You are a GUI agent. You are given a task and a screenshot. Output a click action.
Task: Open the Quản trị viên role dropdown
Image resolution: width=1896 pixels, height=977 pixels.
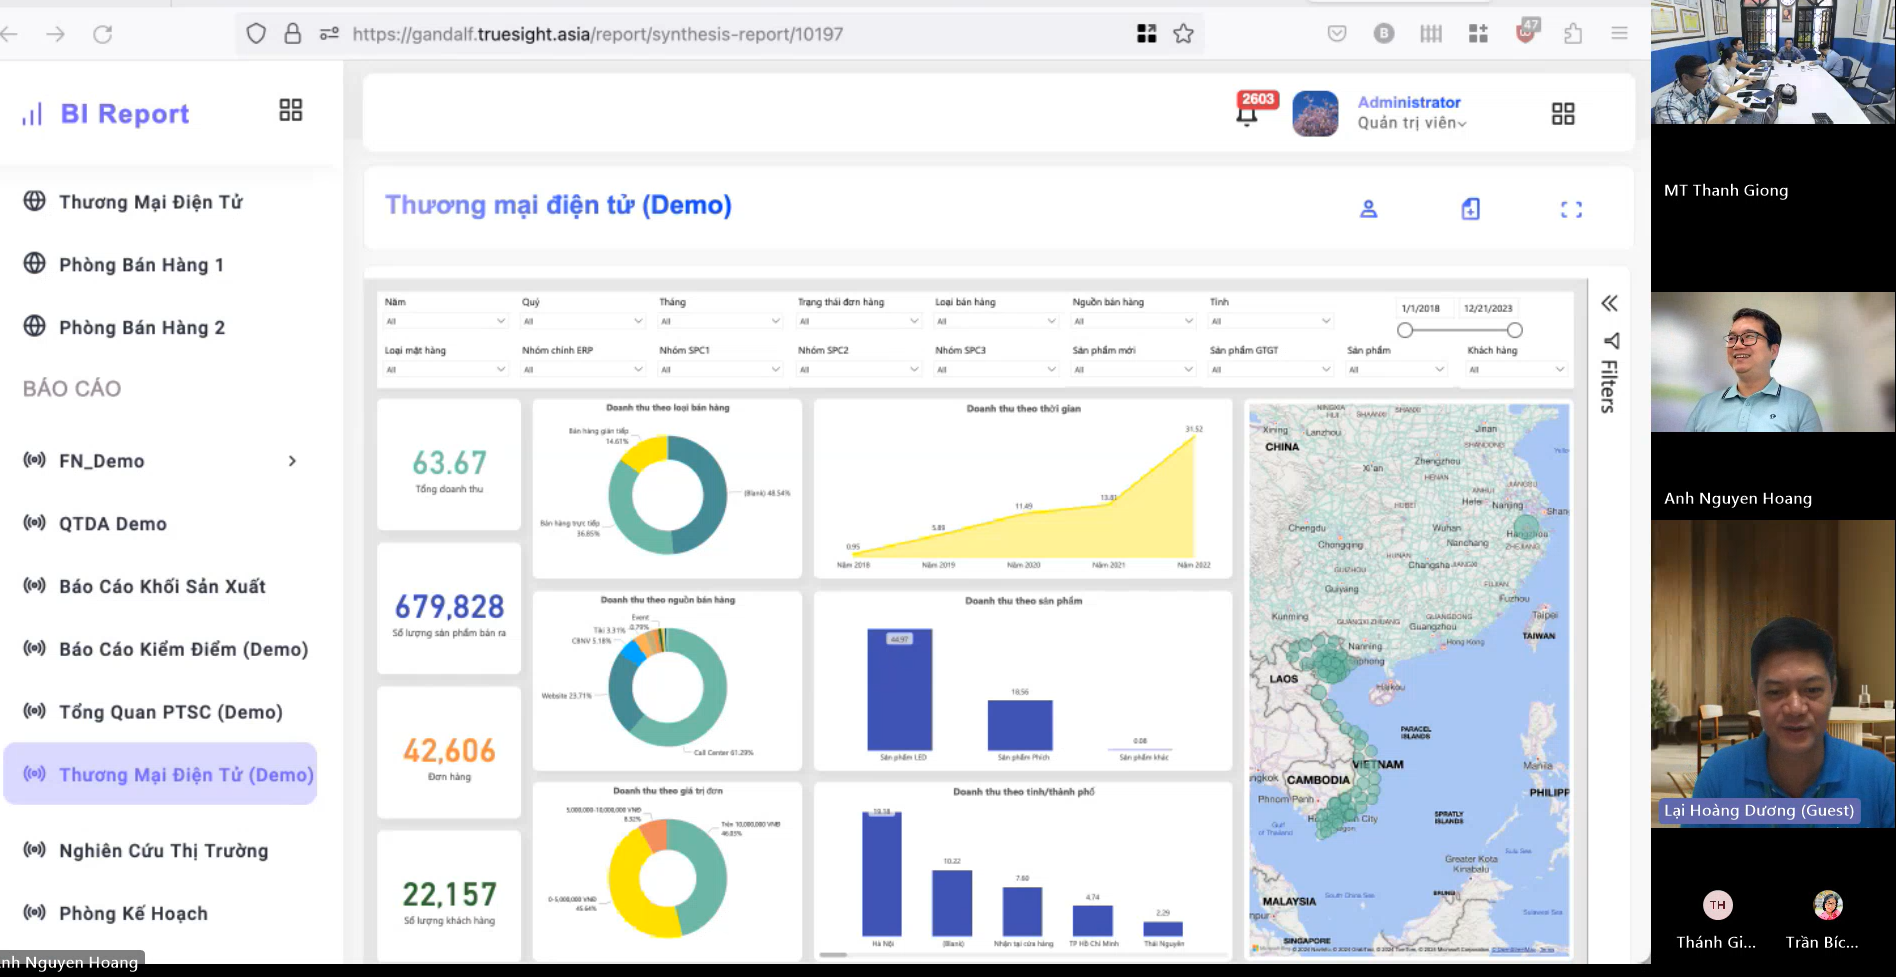point(1411,123)
